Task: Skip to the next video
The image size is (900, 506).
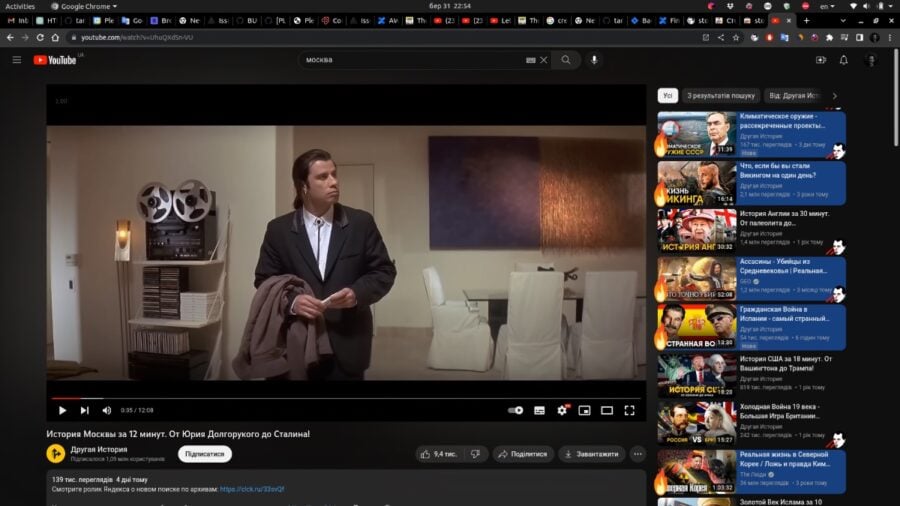Action: (84, 410)
